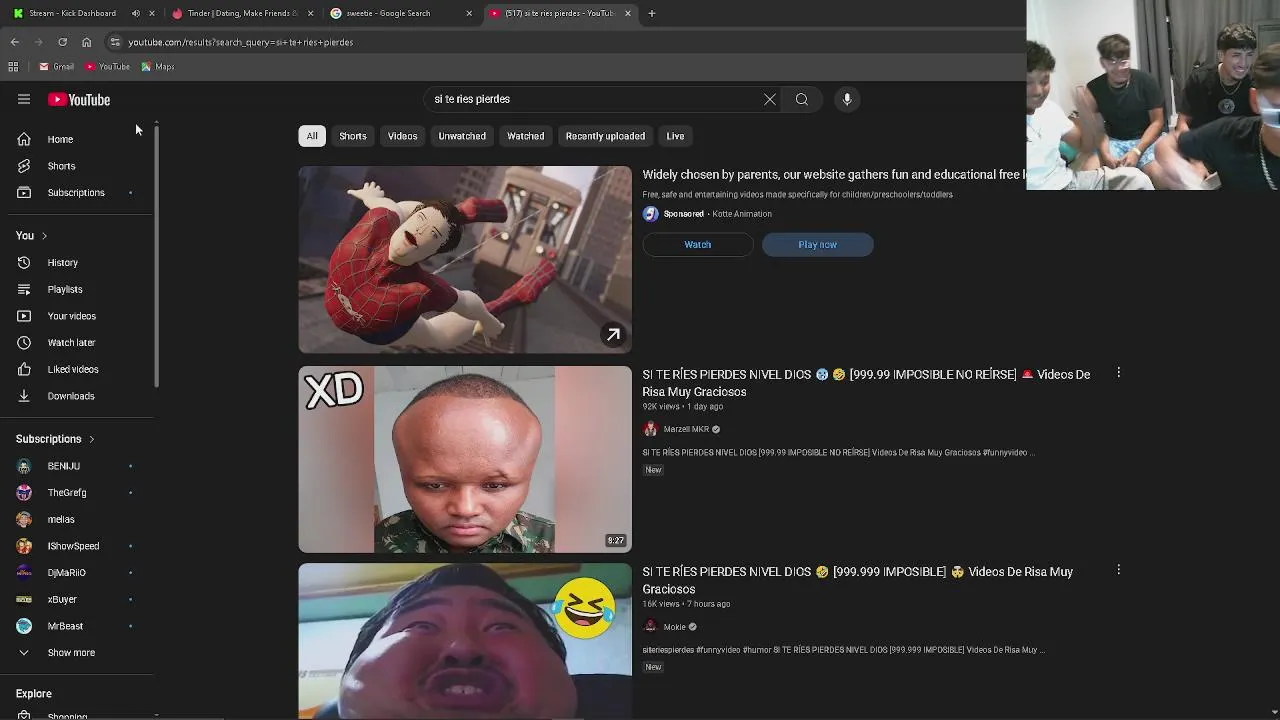Open Playlists in the sidebar
1280x720 pixels.
(x=78, y=289)
